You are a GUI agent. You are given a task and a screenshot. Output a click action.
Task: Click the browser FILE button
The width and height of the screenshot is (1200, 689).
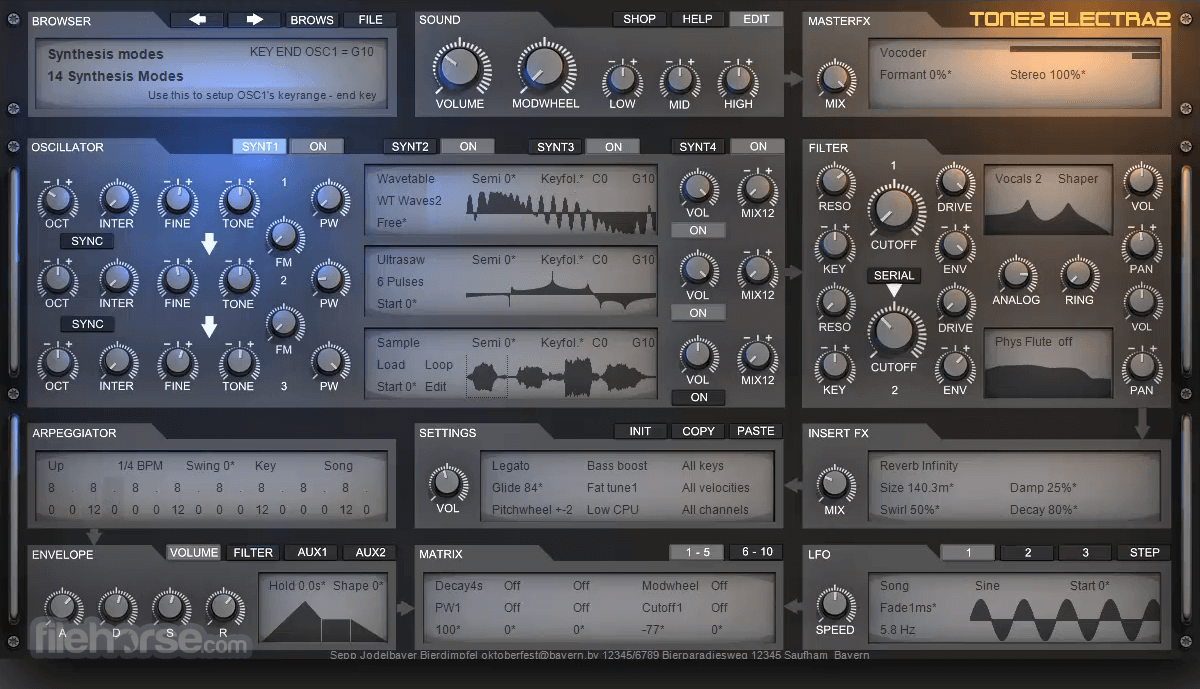370,19
